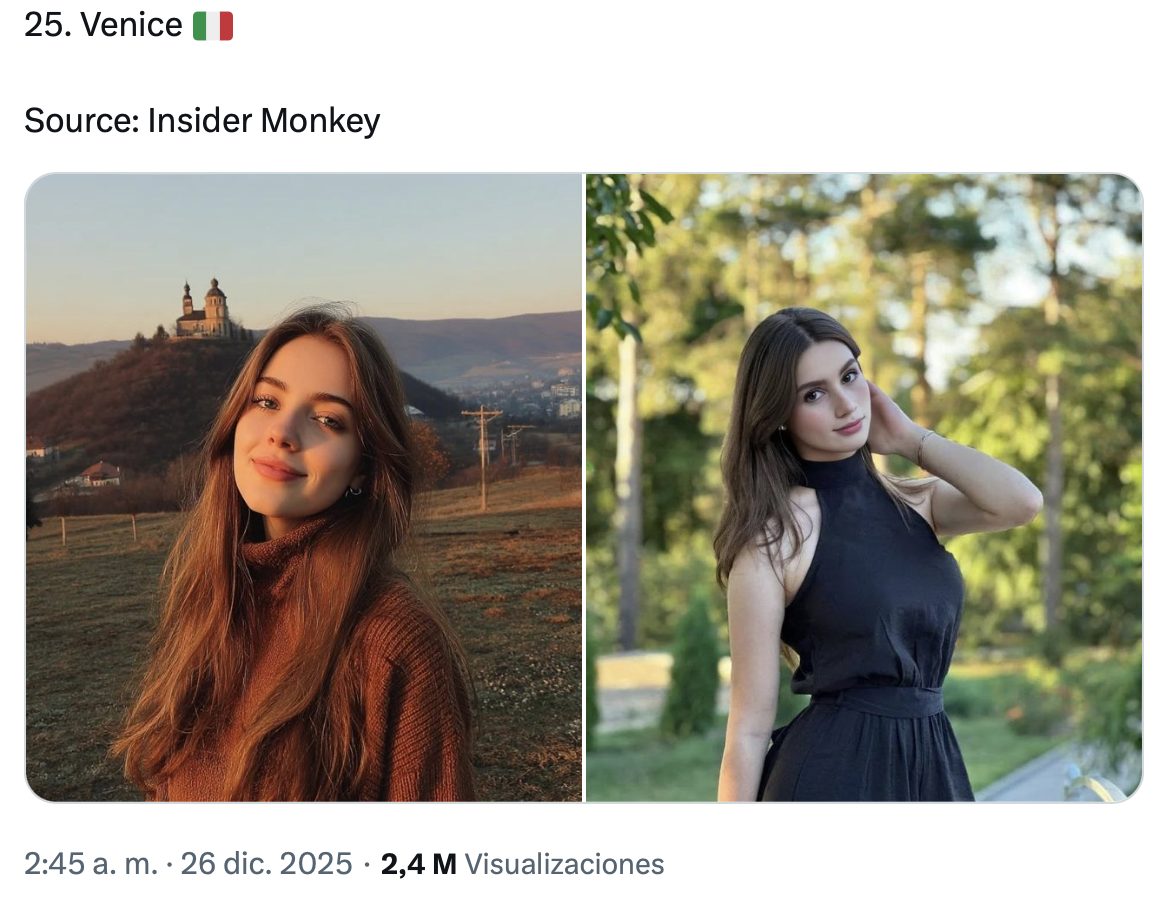The height and width of the screenshot is (900, 1176).
Task: Click the hilltop church in the left photo
Action: (205, 311)
